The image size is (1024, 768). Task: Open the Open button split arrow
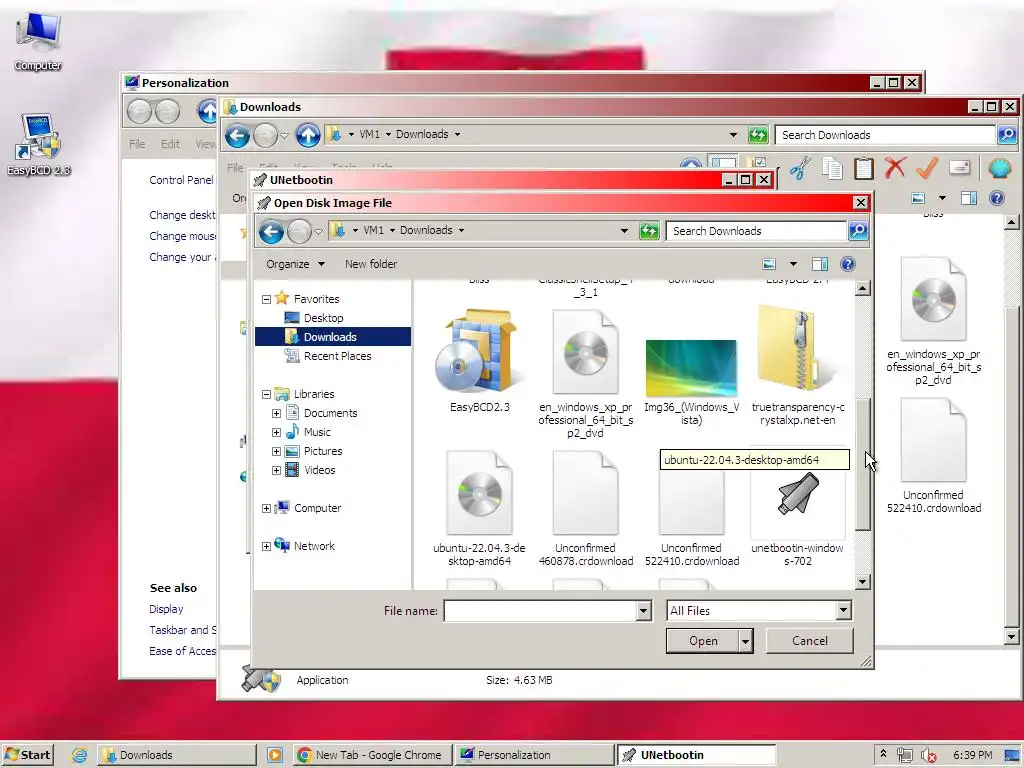tap(745, 641)
